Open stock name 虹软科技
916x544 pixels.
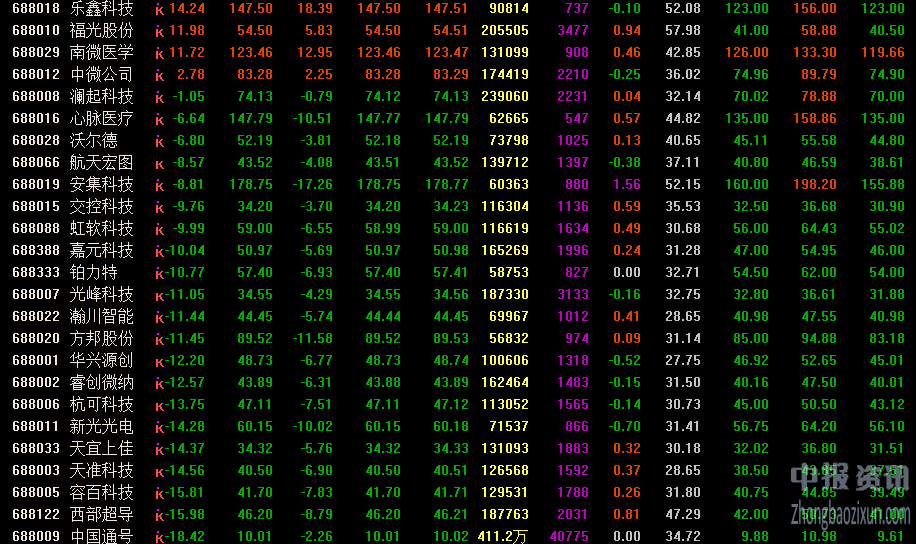pos(102,228)
